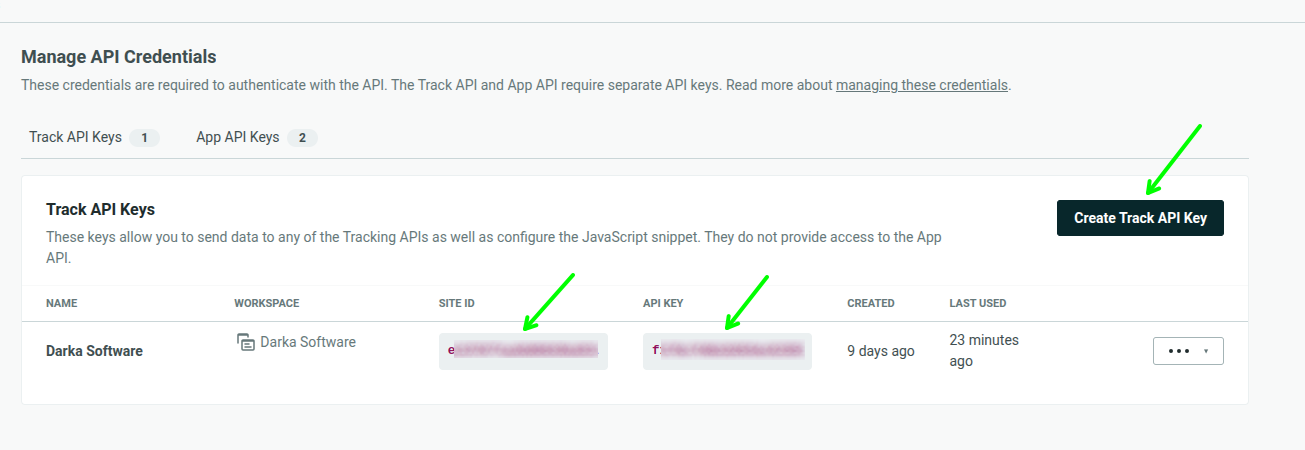
Task: Click the blurred API Key value
Action: (x=727, y=351)
